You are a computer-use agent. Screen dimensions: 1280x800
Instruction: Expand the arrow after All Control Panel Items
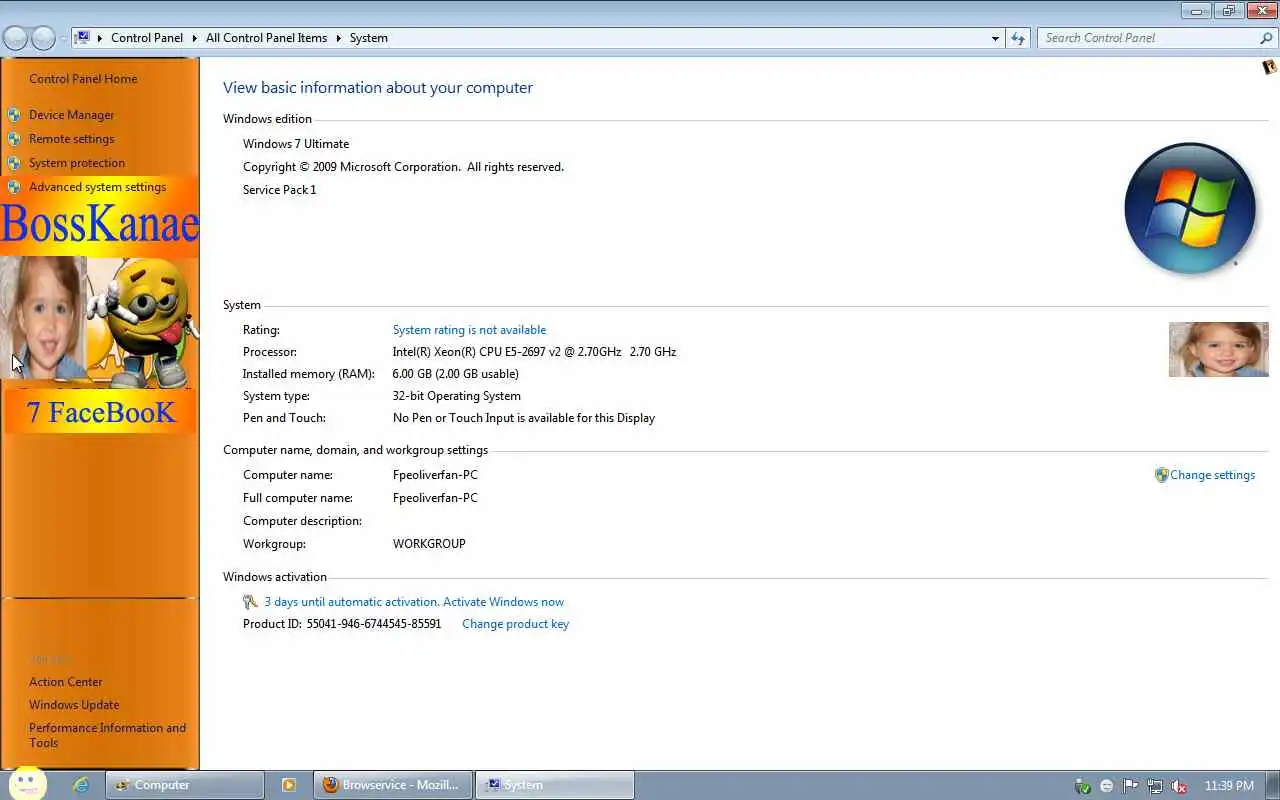click(339, 38)
